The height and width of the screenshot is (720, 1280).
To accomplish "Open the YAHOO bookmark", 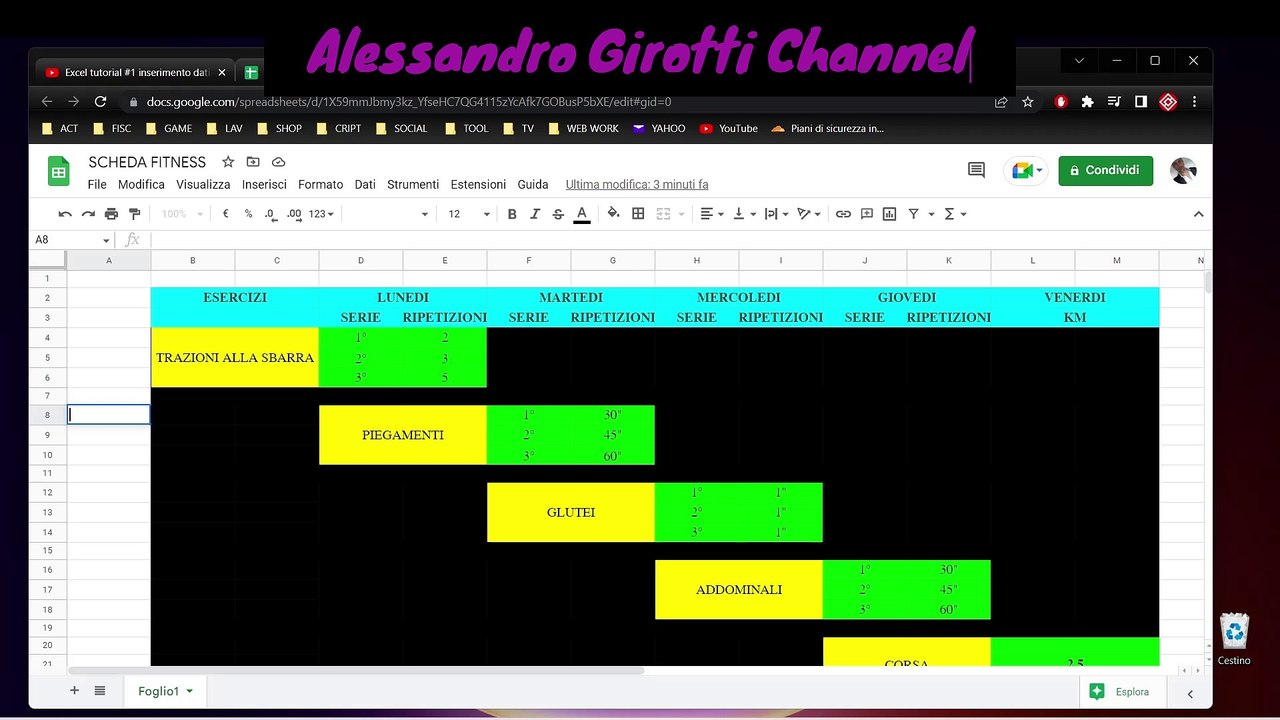I will (x=659, y=128).
